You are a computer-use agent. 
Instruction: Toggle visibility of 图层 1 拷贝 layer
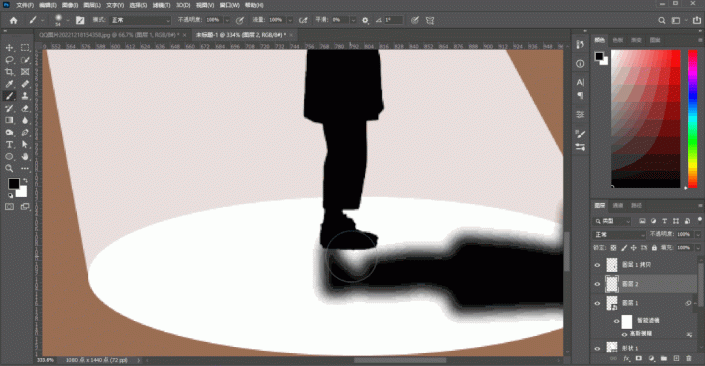click(597, 265)
